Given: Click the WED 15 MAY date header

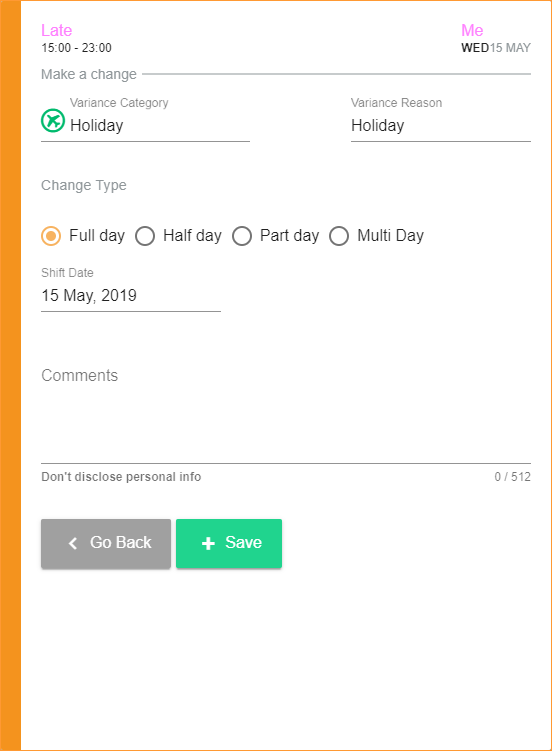Looking at the screenshot, I should point(496,48).
